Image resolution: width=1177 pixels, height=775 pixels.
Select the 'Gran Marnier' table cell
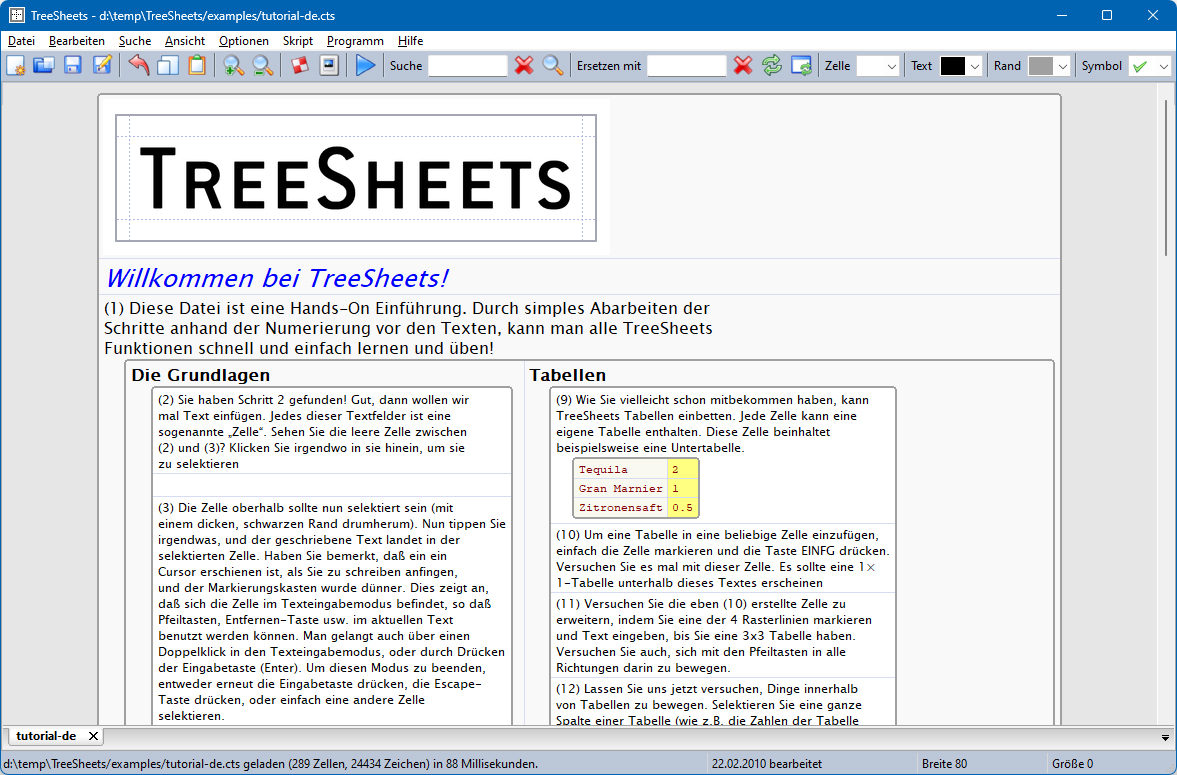(x=621, y=489)
